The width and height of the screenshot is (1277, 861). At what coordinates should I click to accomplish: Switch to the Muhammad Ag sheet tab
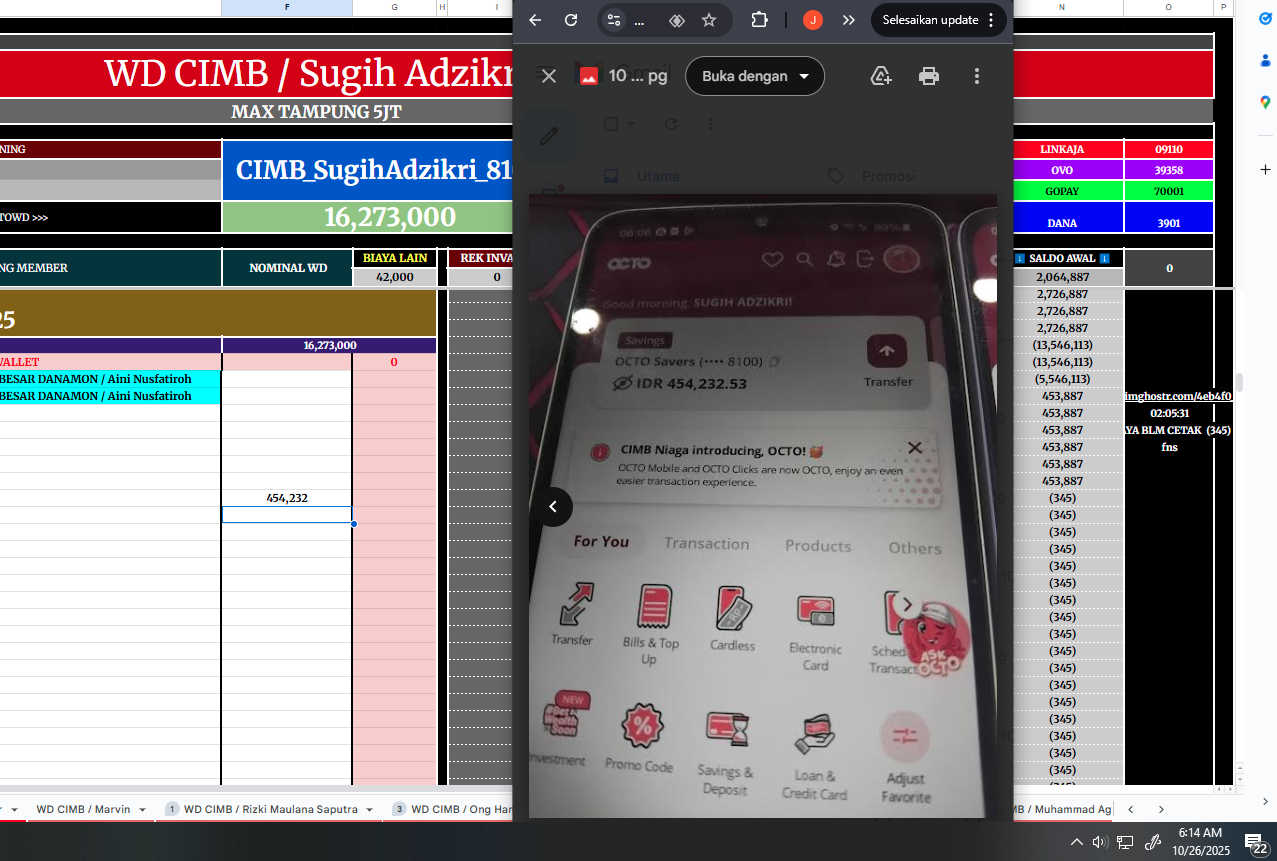tap(1064, 809)
